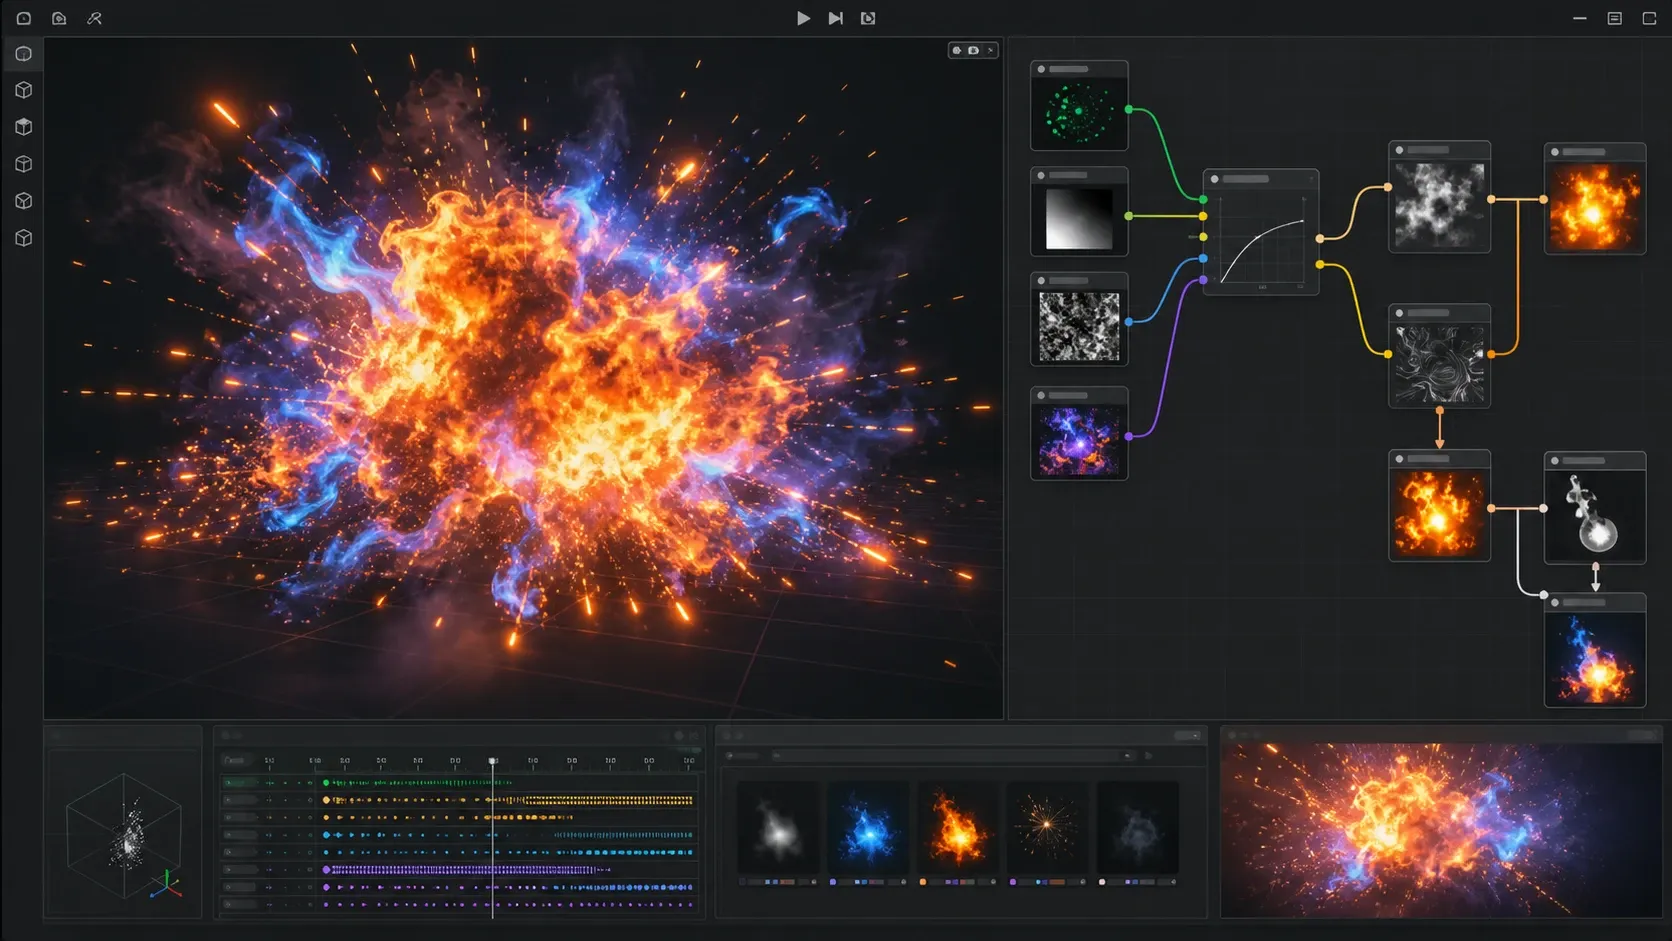Click the rendered explosion preview in the bottom-right panel
Viewport: 1672px width, 941px height.
pos(1441,830)
